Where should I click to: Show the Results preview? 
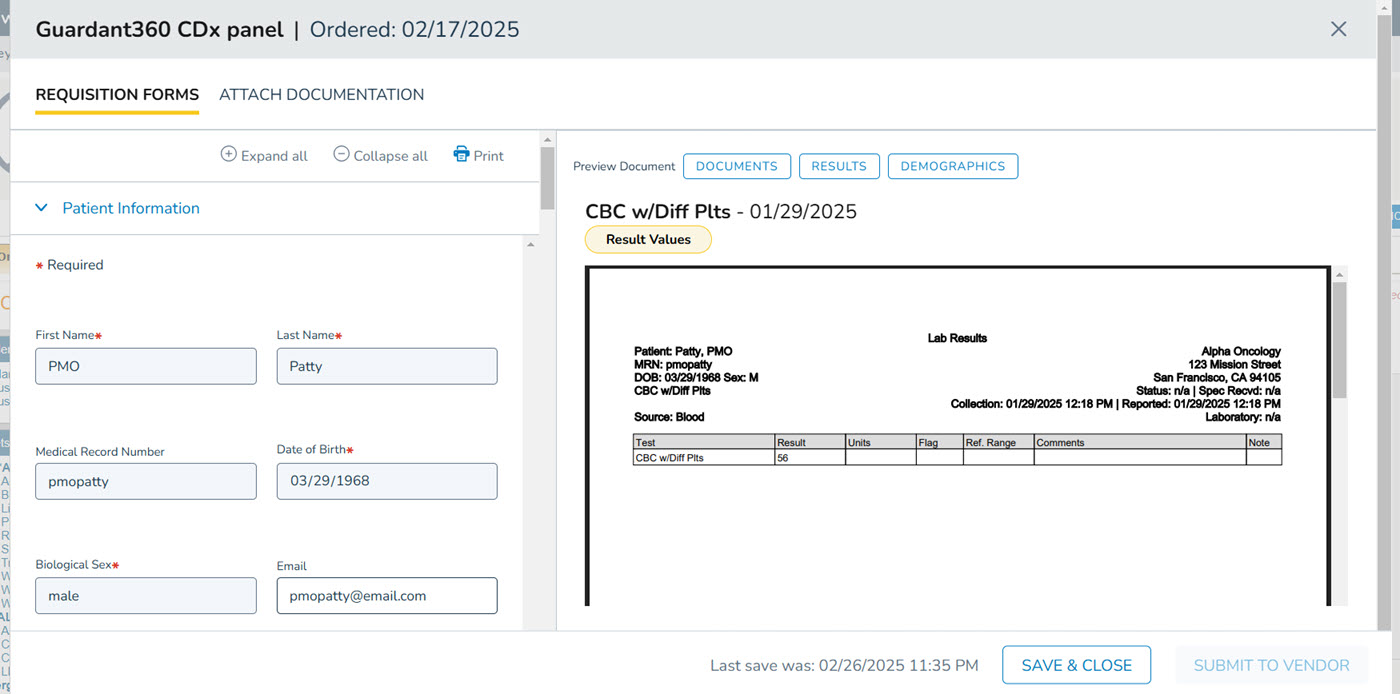point(838,166)
